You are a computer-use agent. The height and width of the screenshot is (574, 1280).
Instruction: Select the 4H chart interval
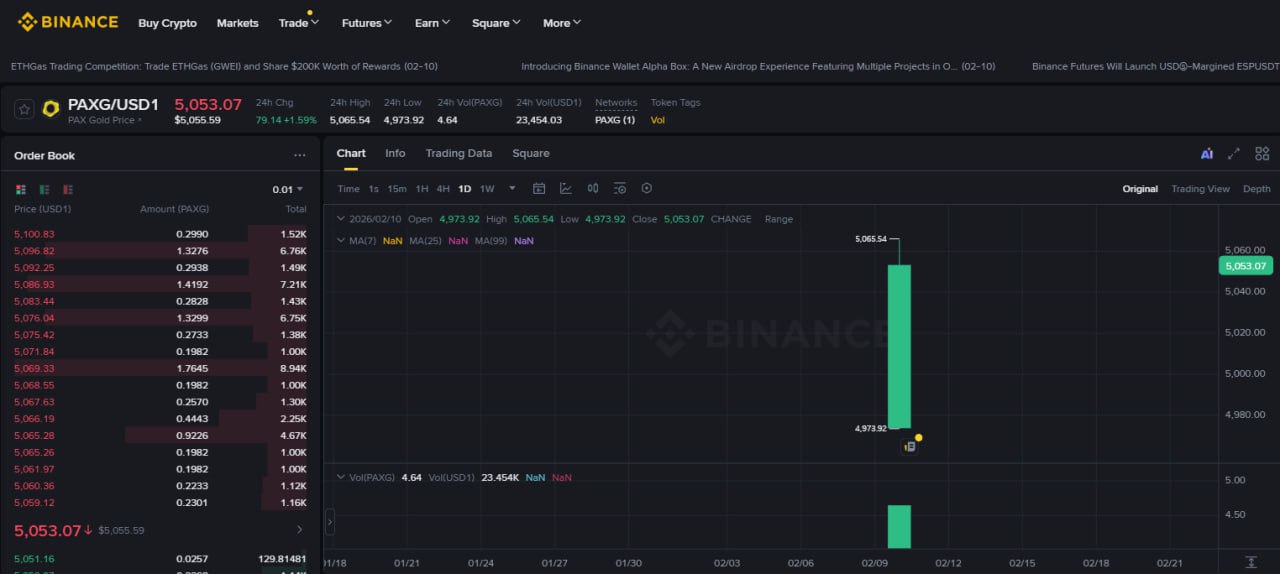[443, 189]
